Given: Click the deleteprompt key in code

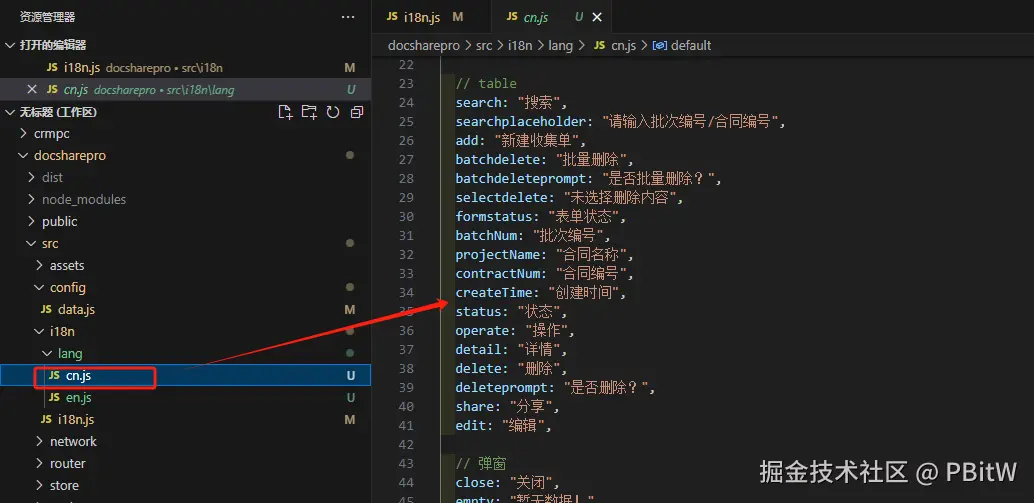Looking at the screenshot, I should pos(502,388).
